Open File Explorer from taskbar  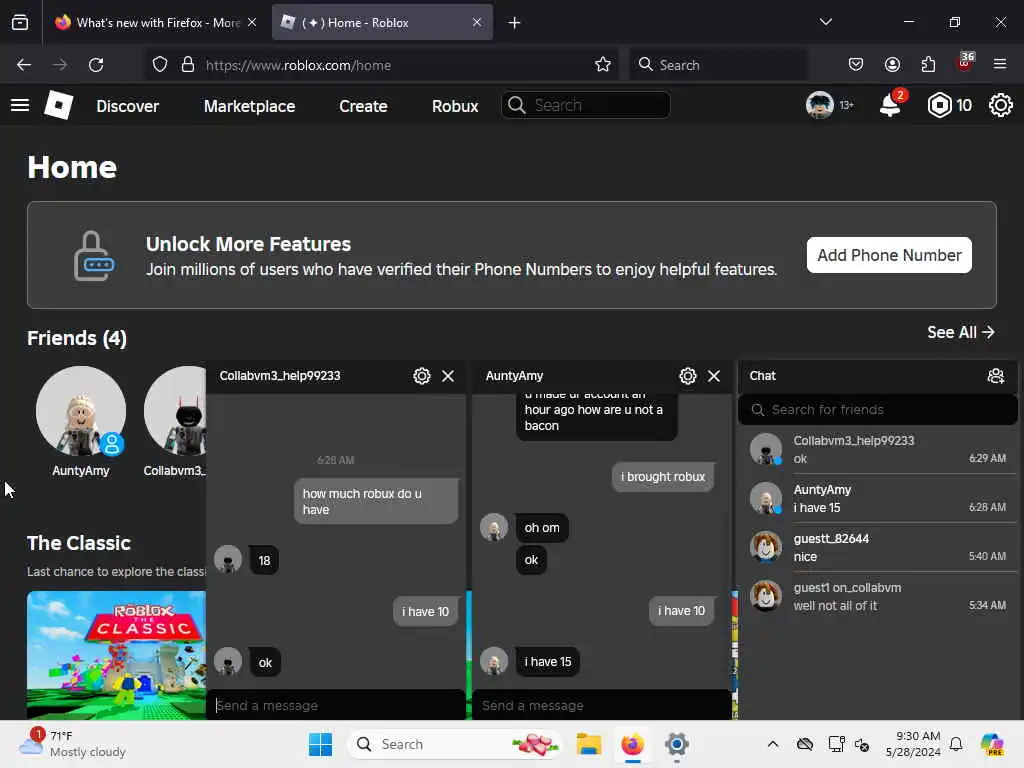pos(588,744)
